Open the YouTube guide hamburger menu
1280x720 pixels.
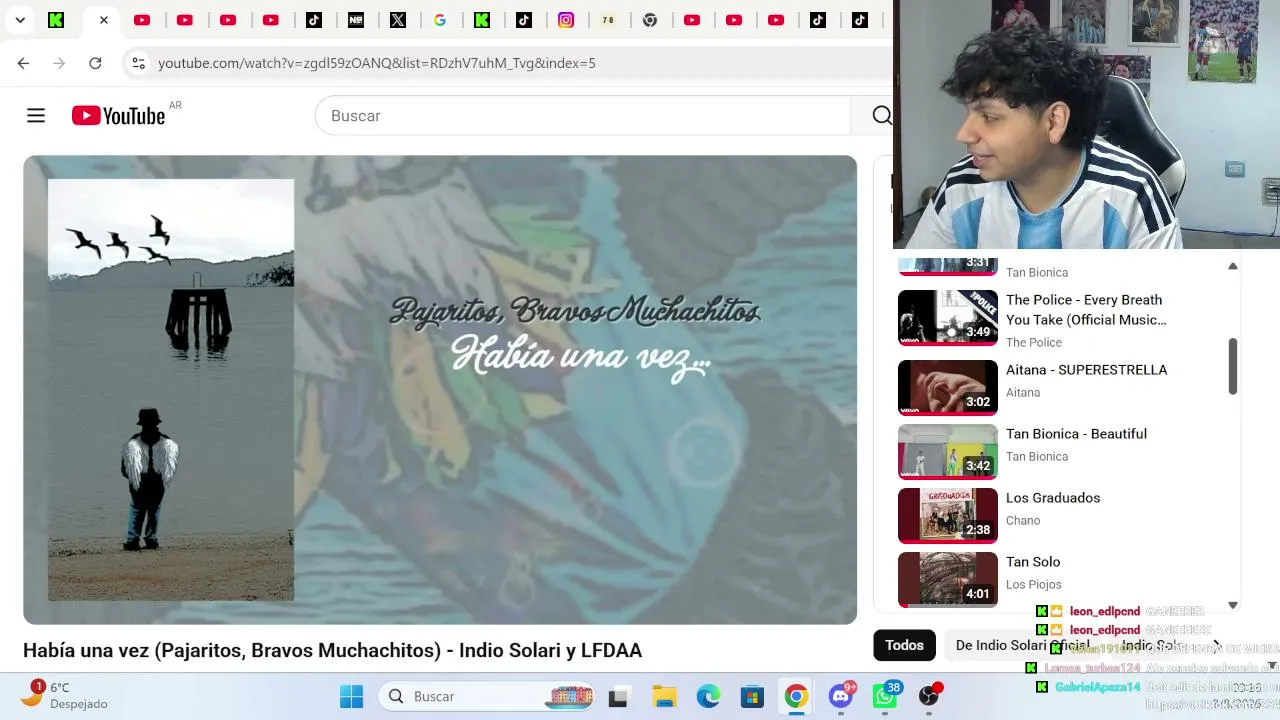pyautogui.click(x=36, y=116)
